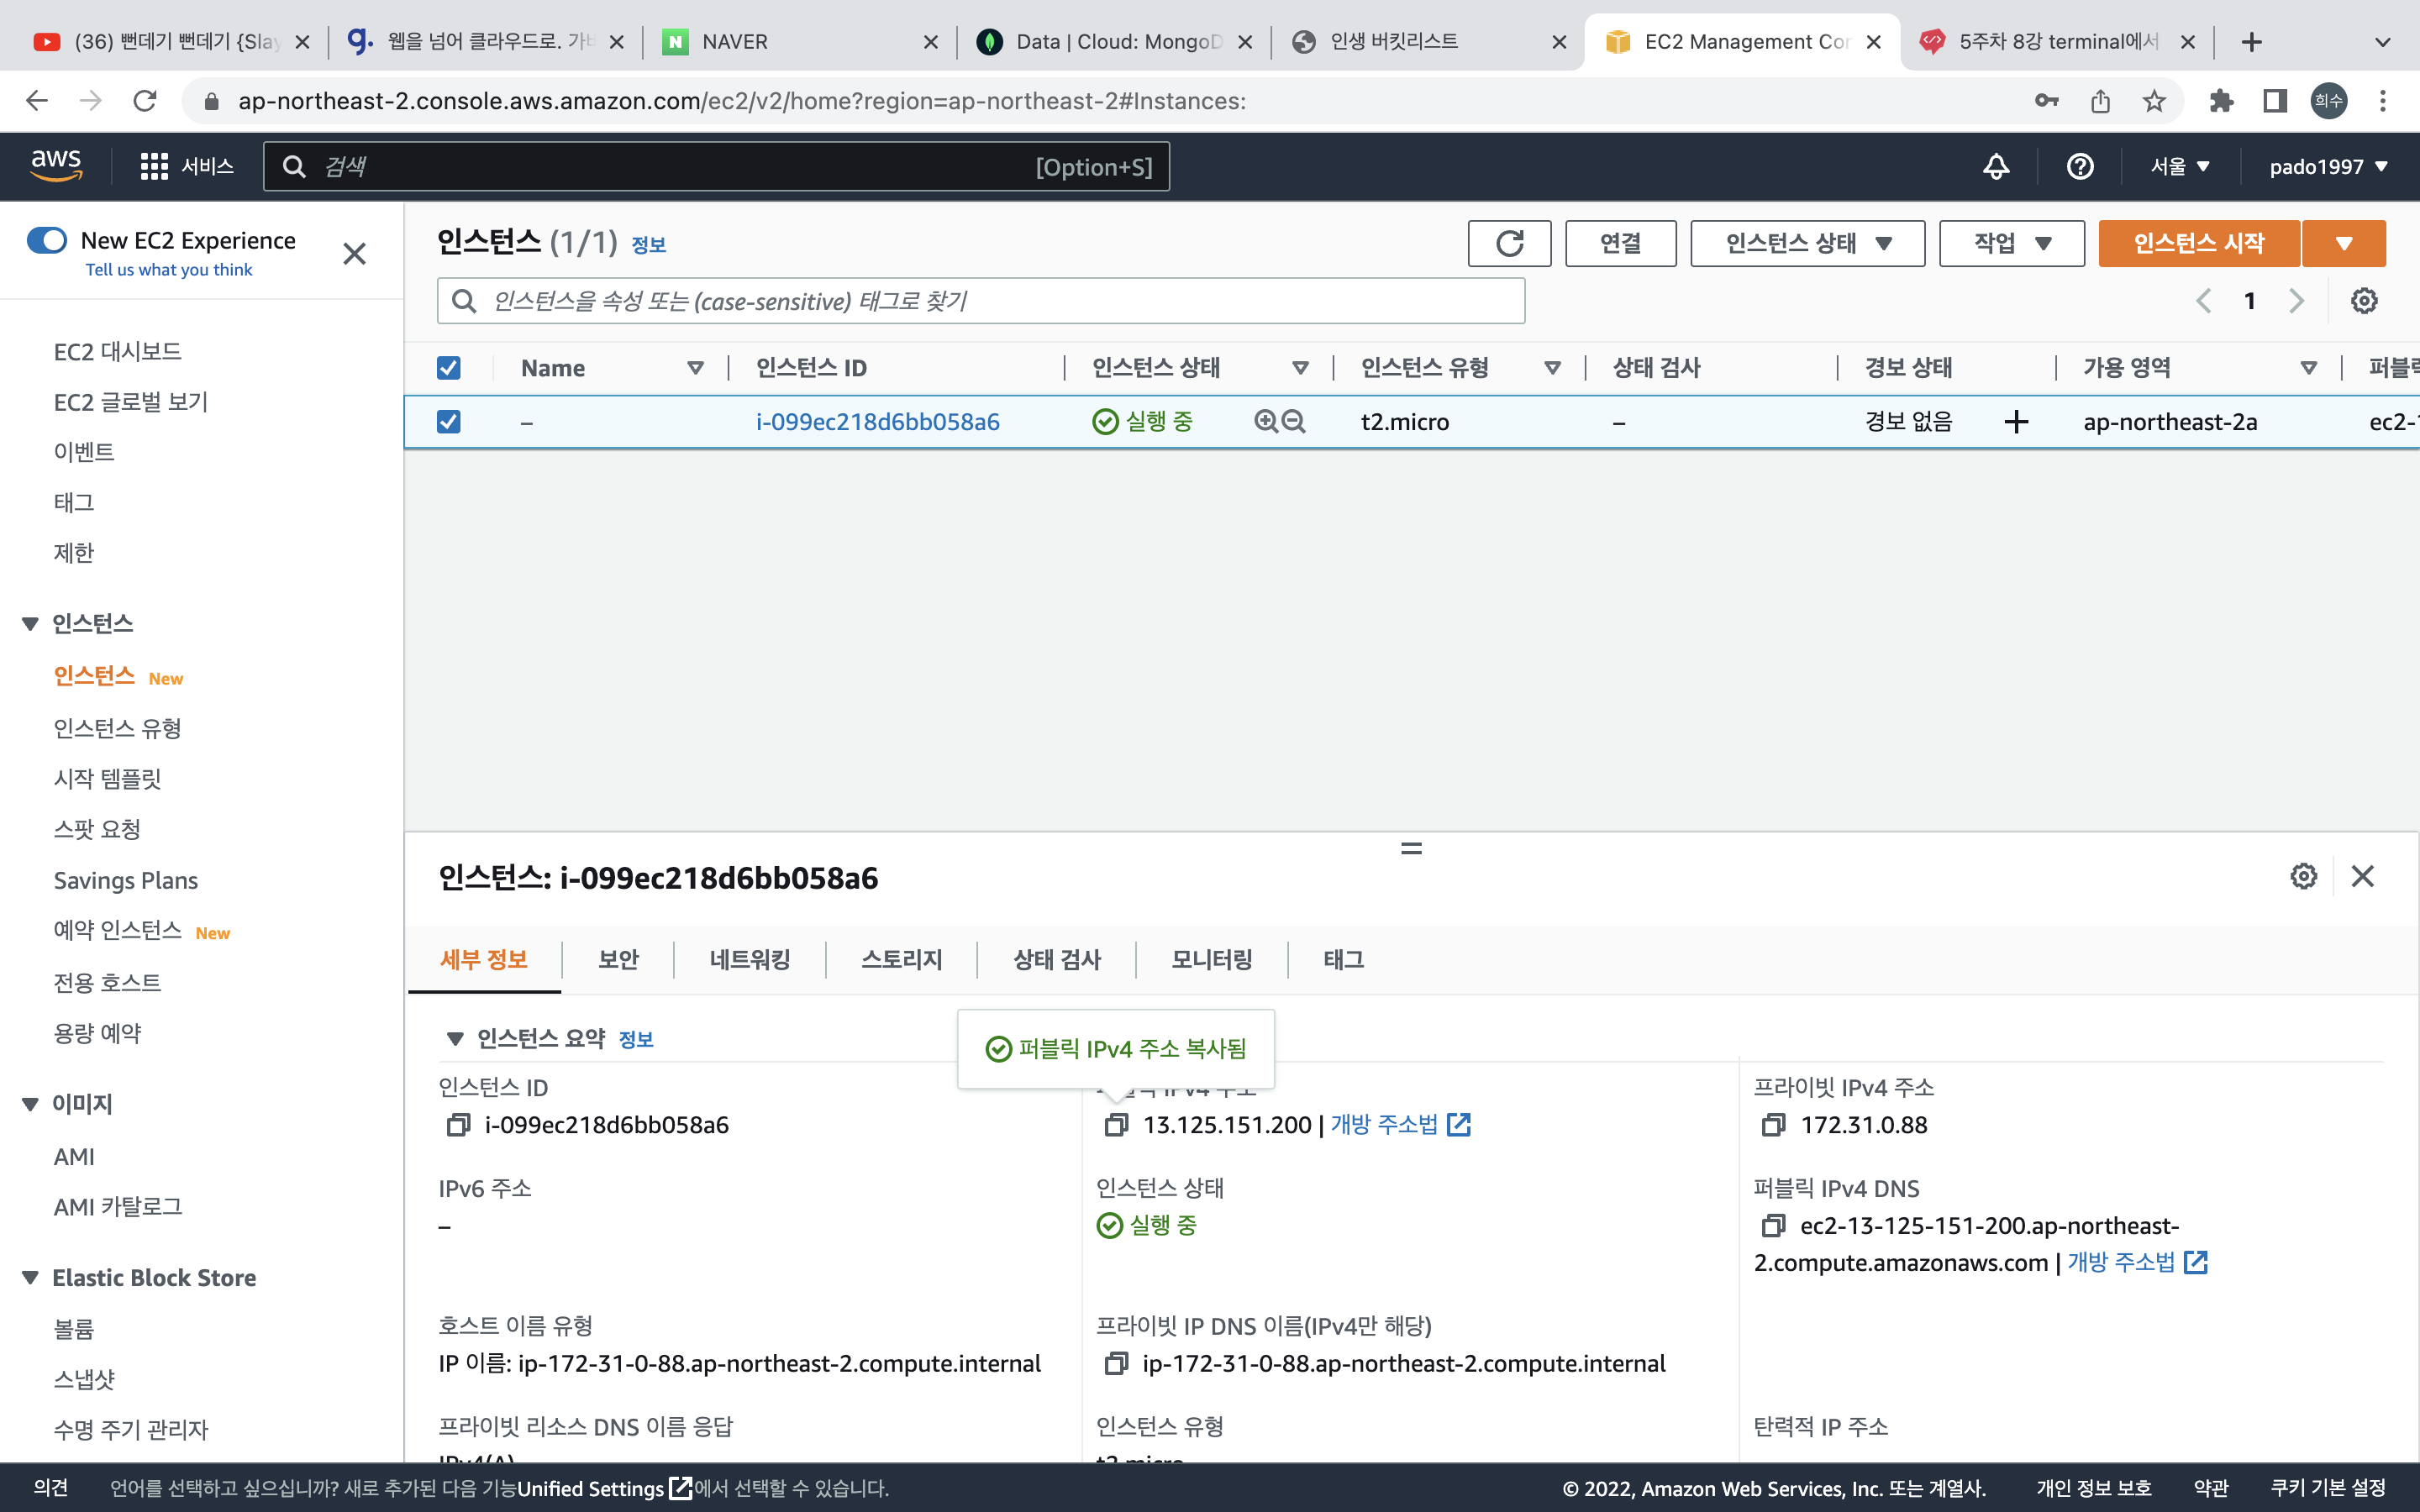
Task: Click the zoom-in icon next to 실행 중
Action: tap(1266, 422)
